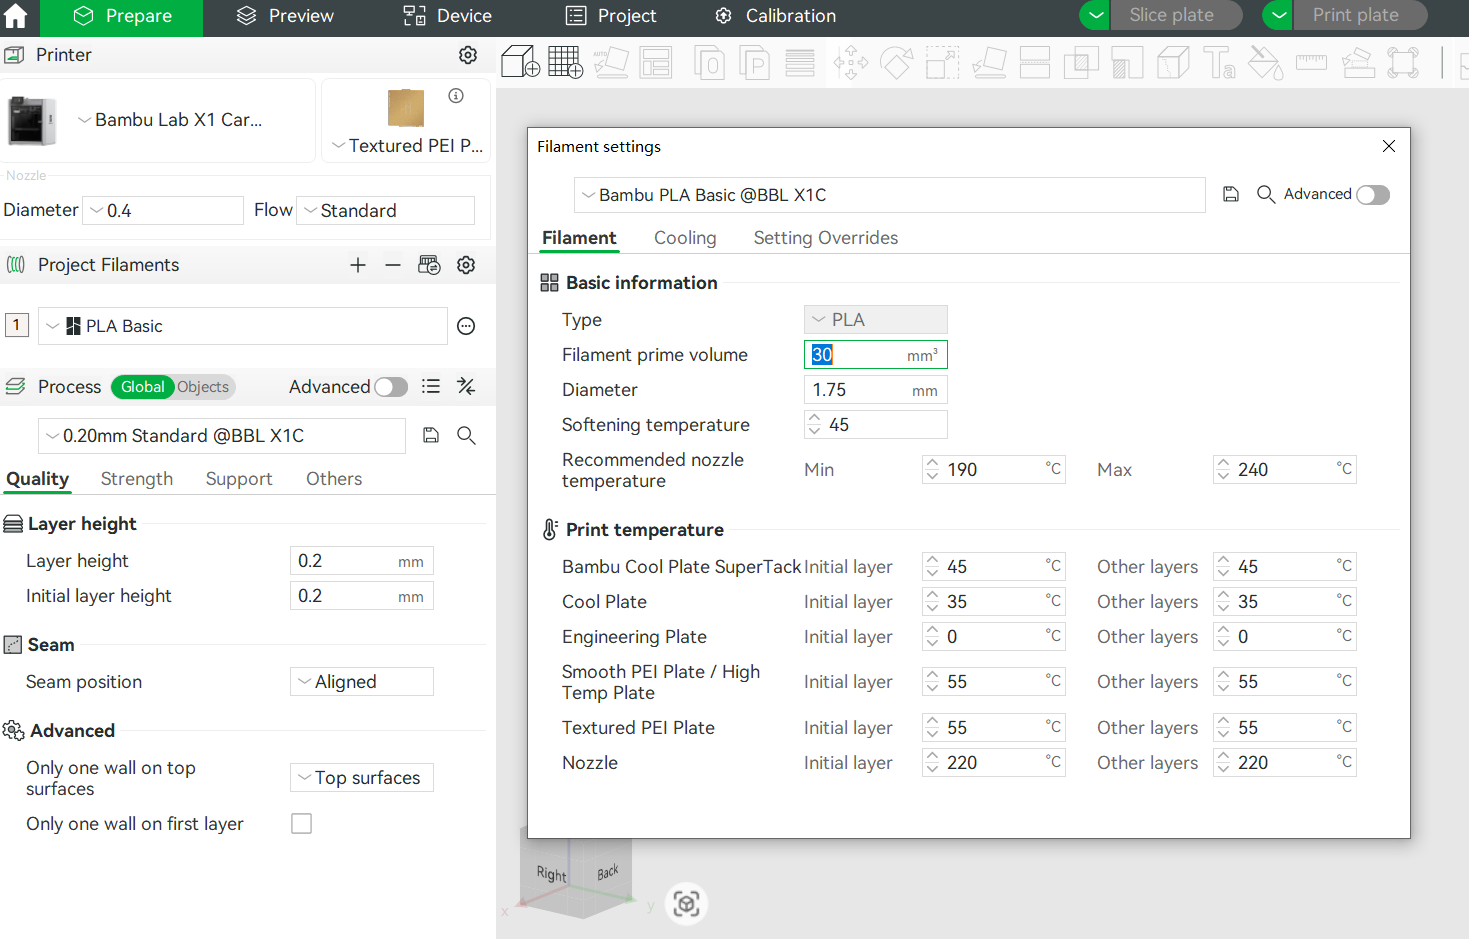1469x939 pixels.
Task: Search filament settings with magnifier icon
Action: point(1265,195)
